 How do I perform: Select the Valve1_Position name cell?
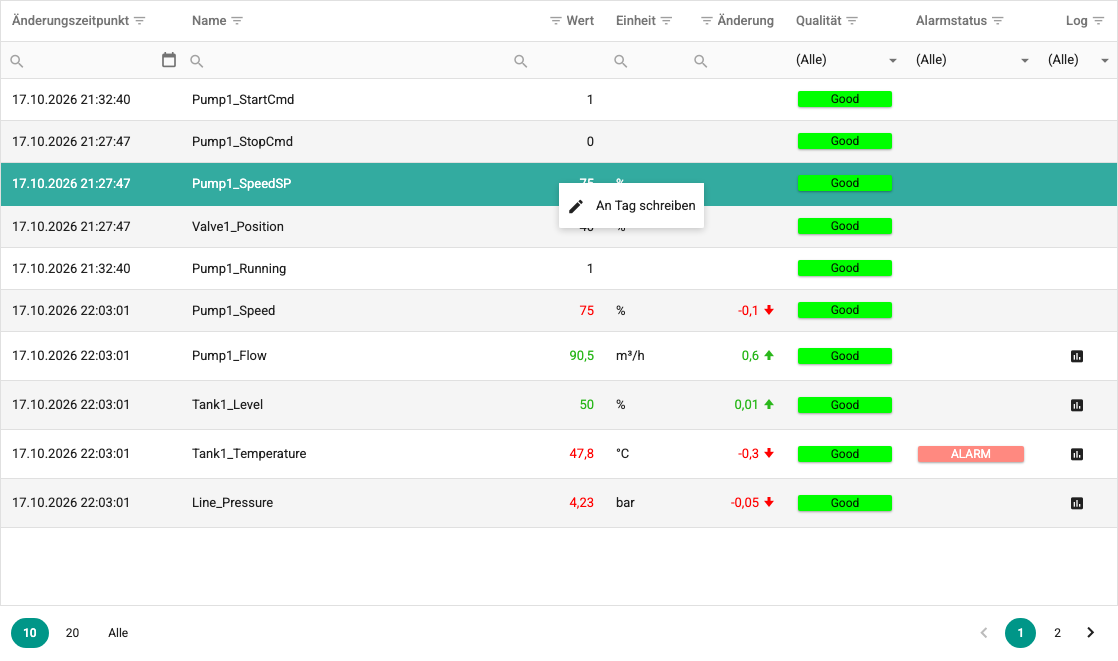click(238, 227)
